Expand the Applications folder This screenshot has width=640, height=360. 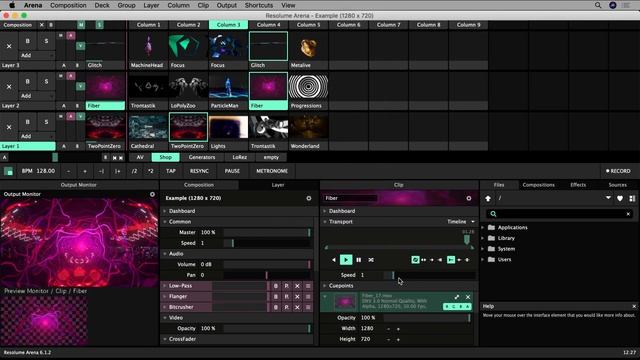click(483, 227)
